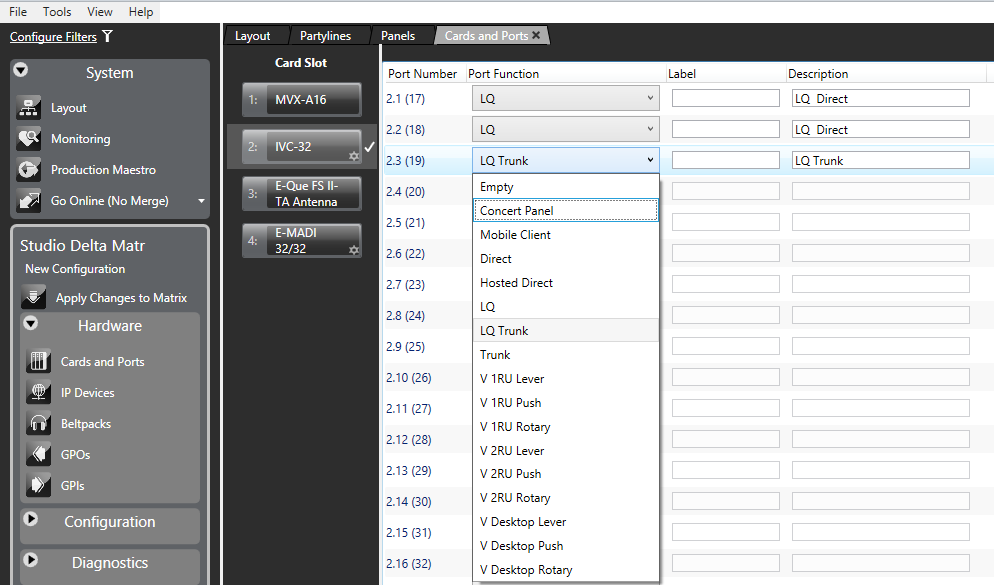Click the Label field for port 2.3
Screen dimensions: 994x585
click(x=725, y=160)
